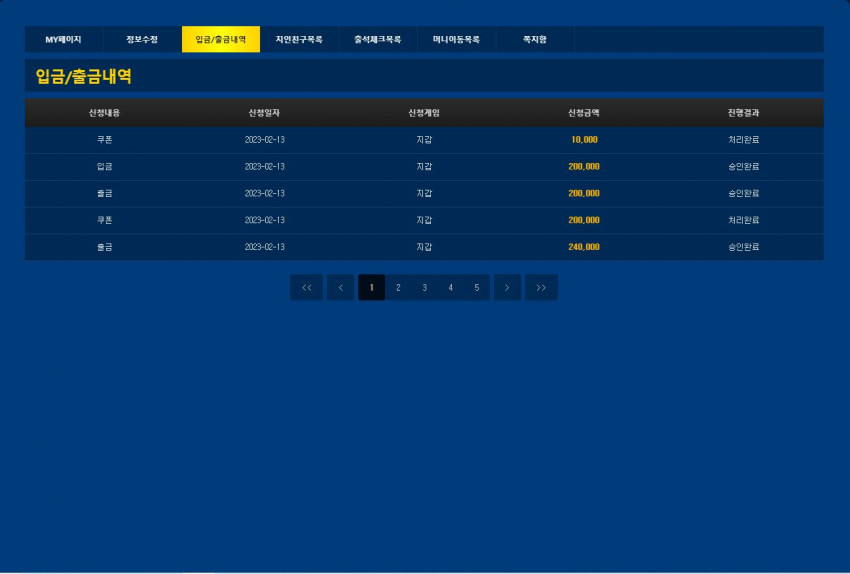Click the 진행결과 column header
Viewport: 850px width, 574px height.
point(743,113)
